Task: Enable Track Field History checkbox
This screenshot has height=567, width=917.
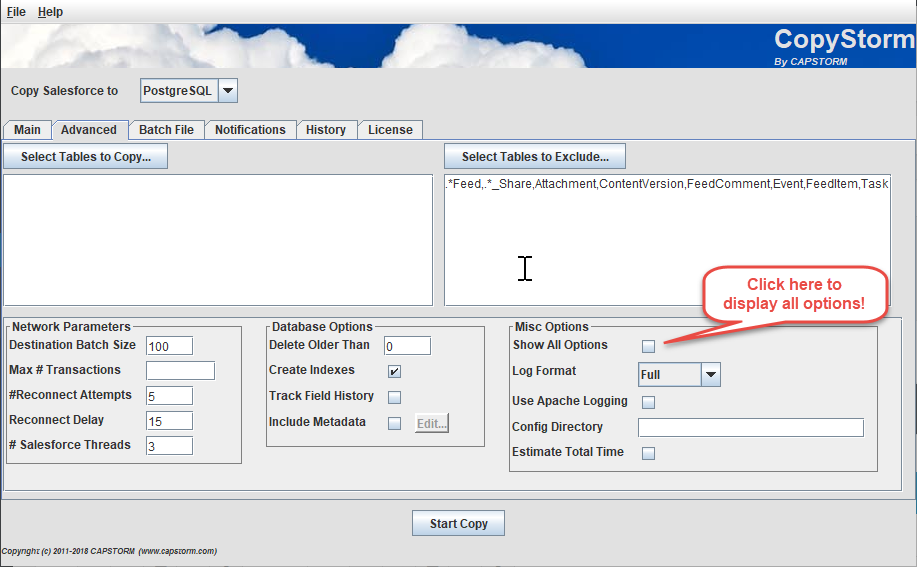Action: click(394, 397)
